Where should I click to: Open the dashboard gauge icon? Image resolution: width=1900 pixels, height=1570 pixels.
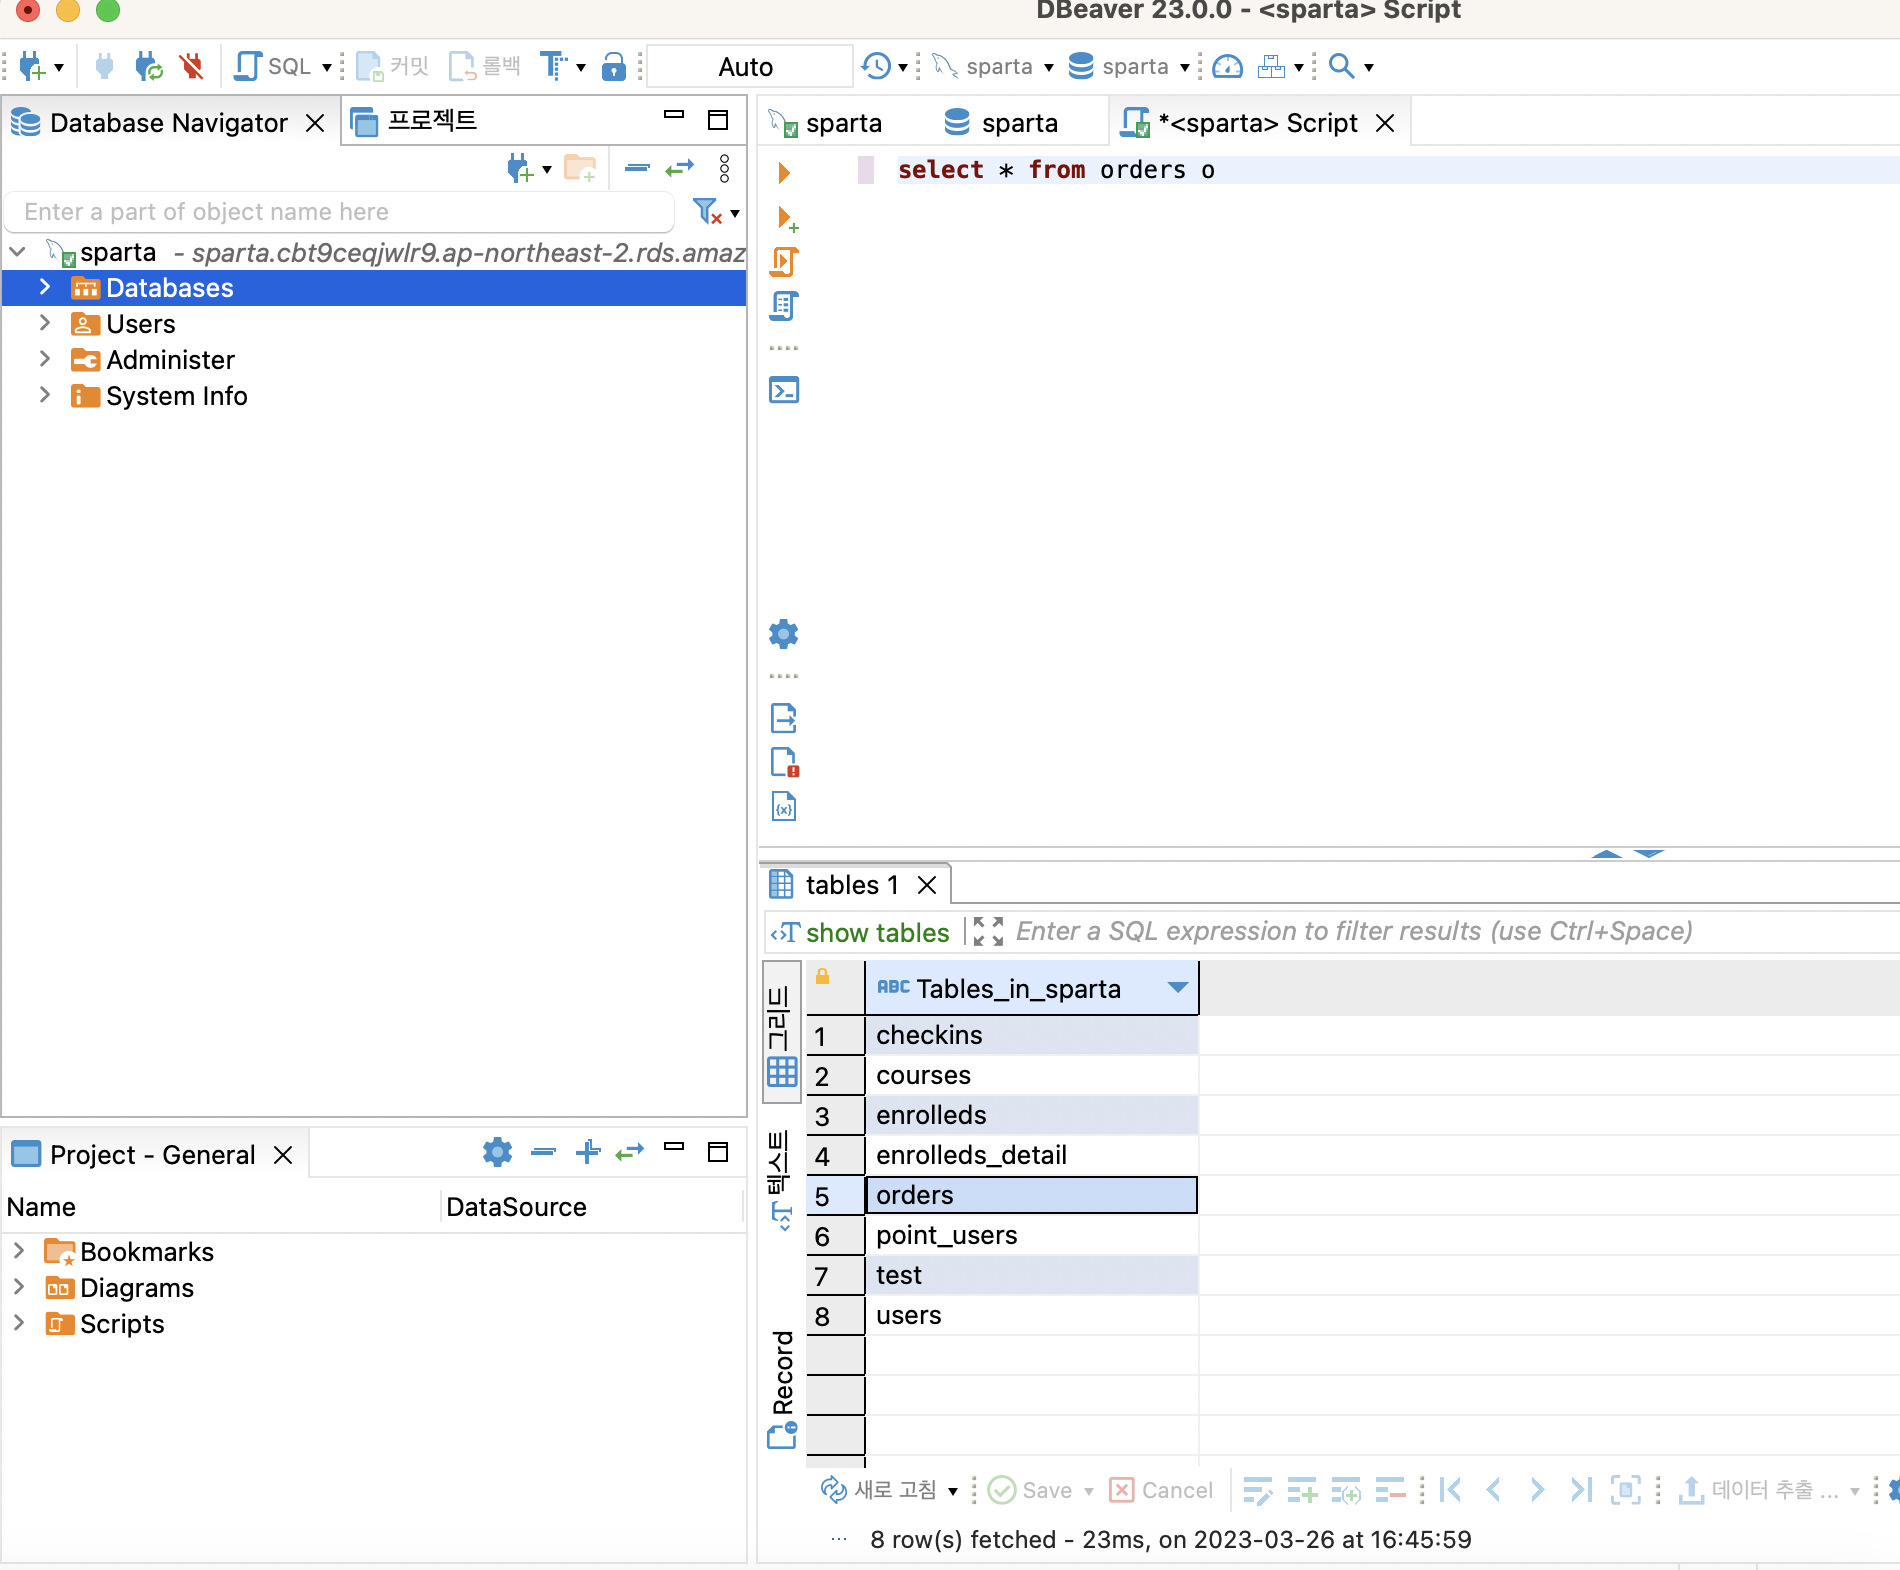tap(1227, 67)
